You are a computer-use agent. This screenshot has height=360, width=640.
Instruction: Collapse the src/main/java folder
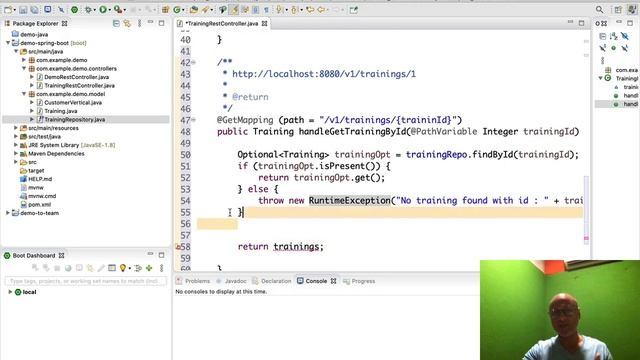pyautogui.click(x=16, y=51)
